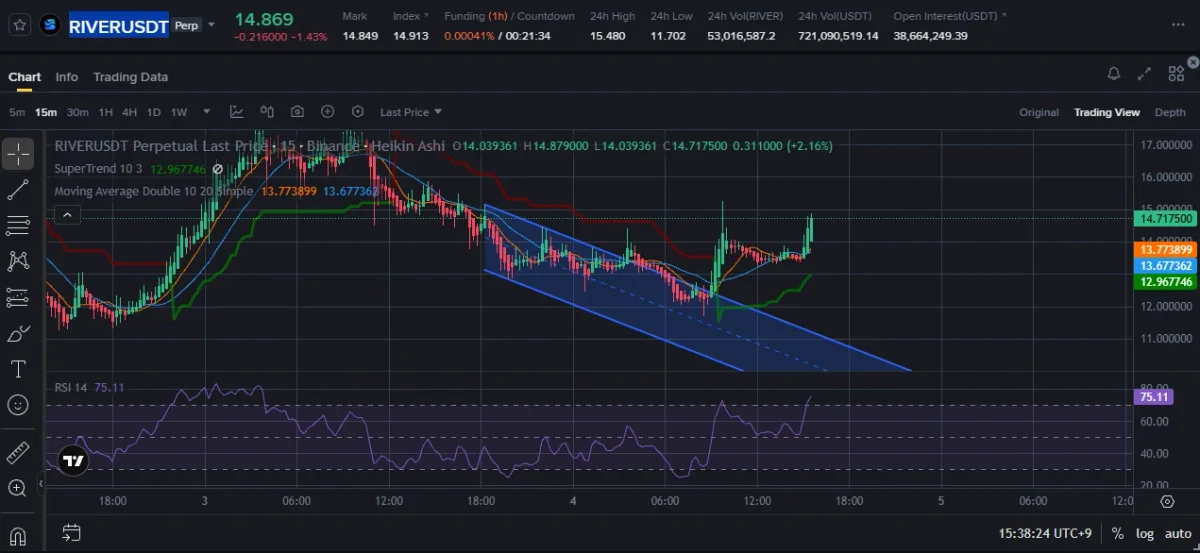The image size is (1200, 553).
Task: Select the trend line drawing tool
Action: (x=18, y=190)
